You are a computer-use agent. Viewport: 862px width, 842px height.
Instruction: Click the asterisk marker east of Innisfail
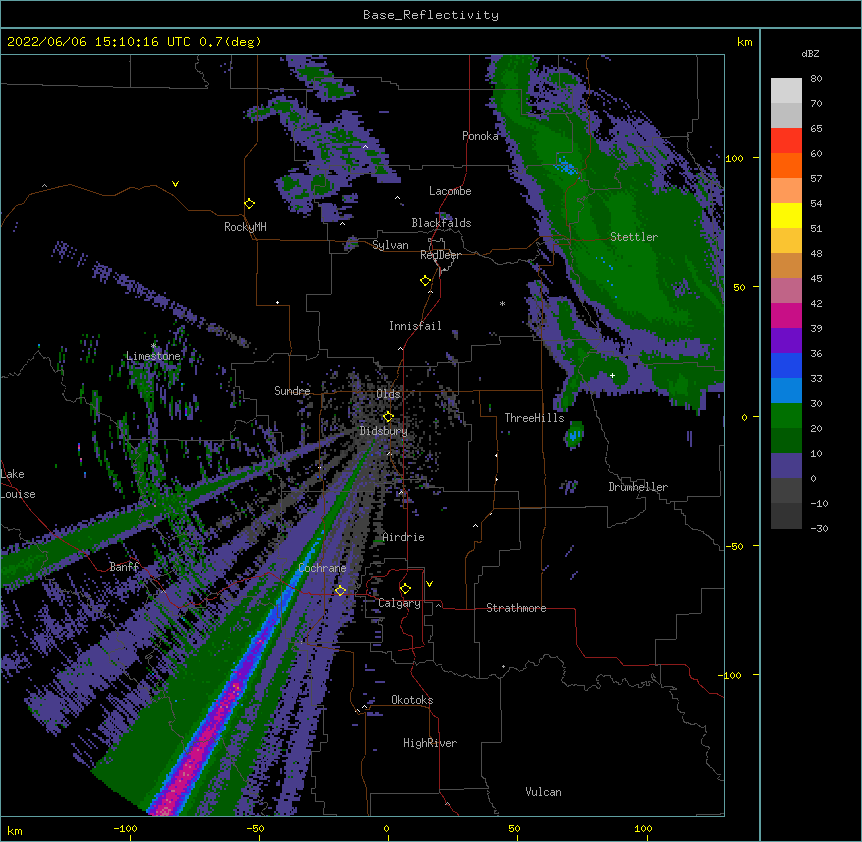[502, 304]
